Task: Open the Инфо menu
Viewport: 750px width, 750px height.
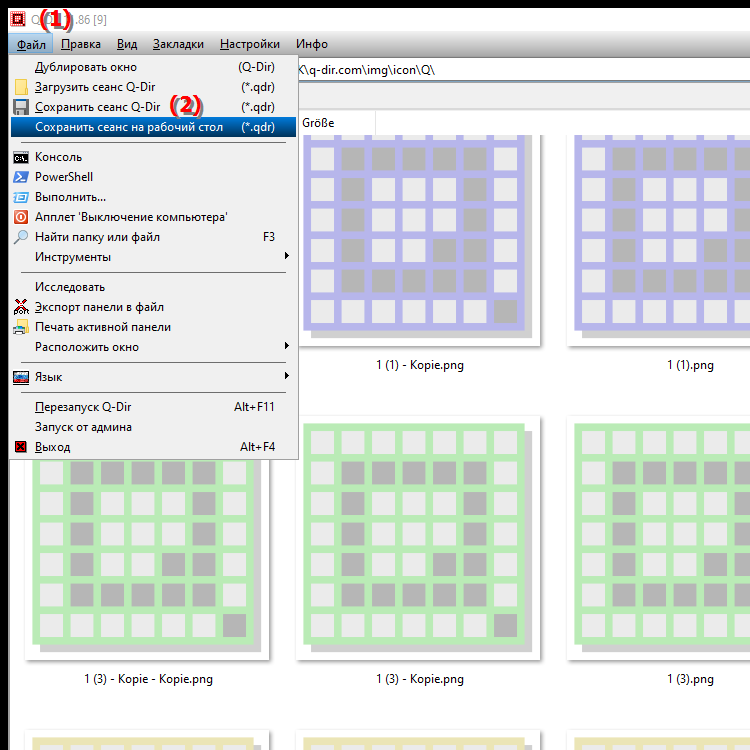Action: [x=311, y=44]
